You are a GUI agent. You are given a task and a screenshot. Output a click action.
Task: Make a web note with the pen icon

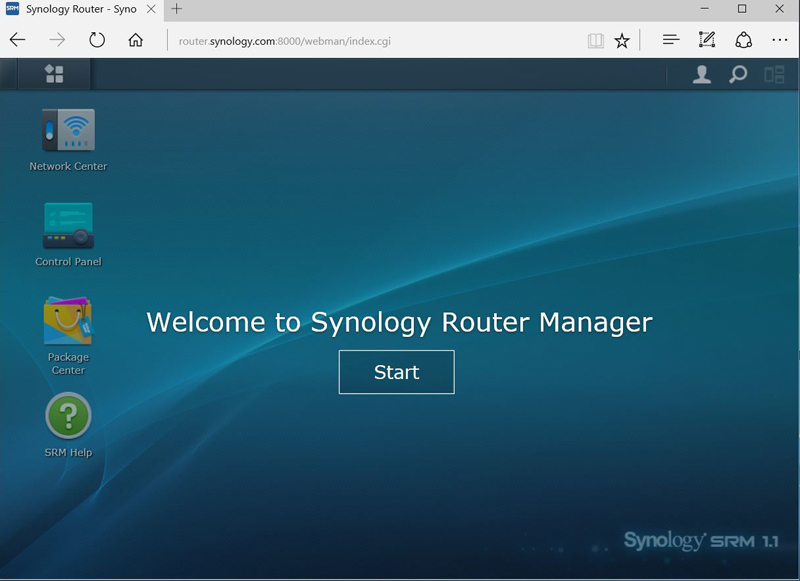coord(707,40)
